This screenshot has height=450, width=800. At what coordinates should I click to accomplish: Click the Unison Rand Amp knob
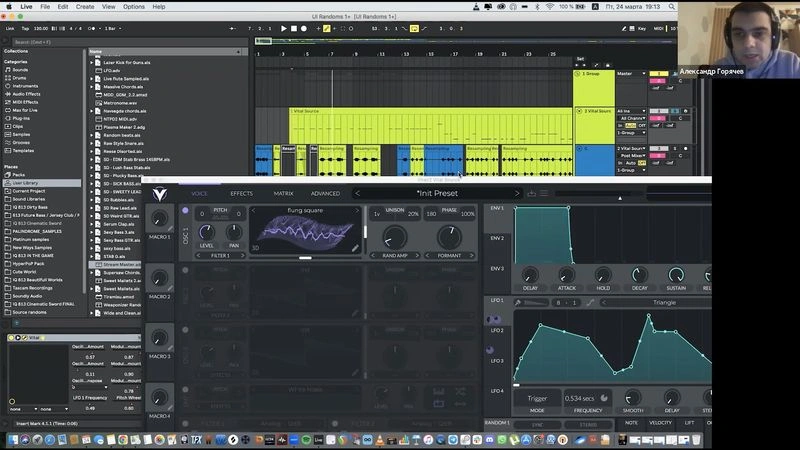pos(394,237)
